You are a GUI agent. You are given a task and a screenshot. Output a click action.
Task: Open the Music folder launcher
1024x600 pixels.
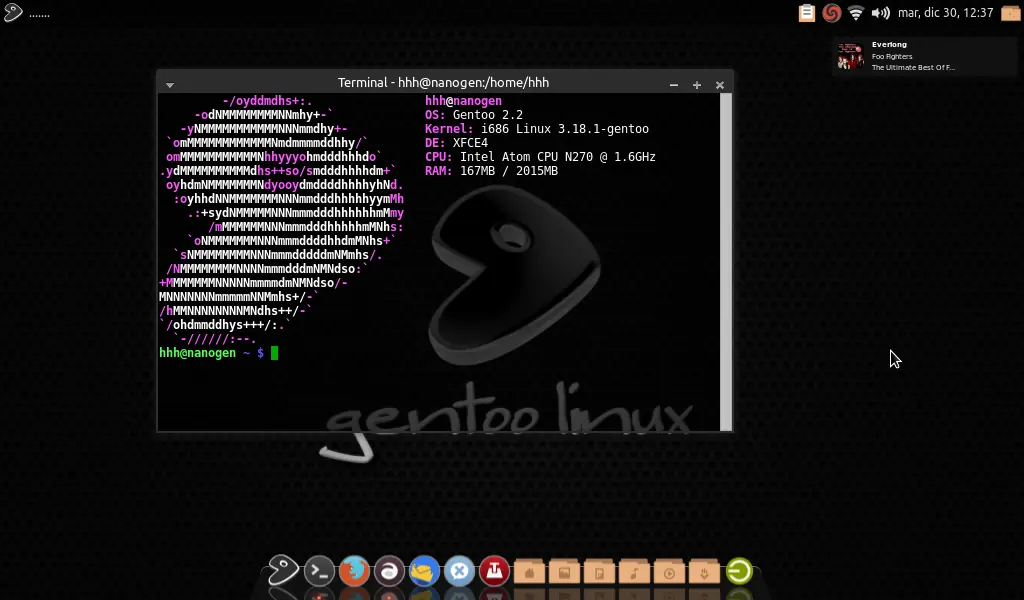(635, 570)
